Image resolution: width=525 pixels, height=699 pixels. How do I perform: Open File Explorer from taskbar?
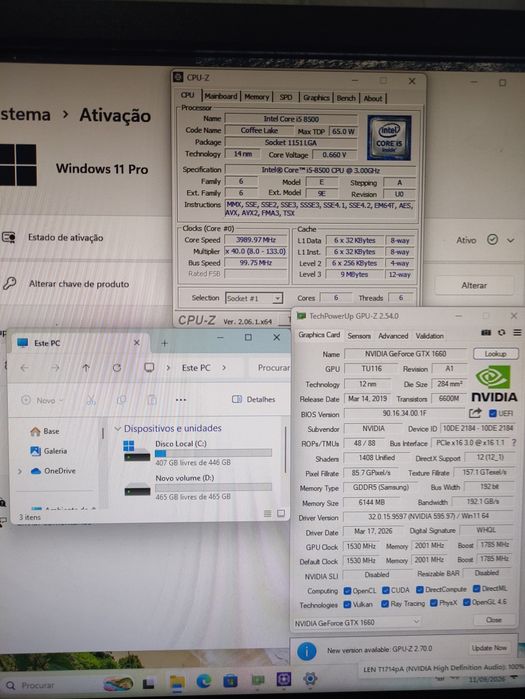(177, 682)
